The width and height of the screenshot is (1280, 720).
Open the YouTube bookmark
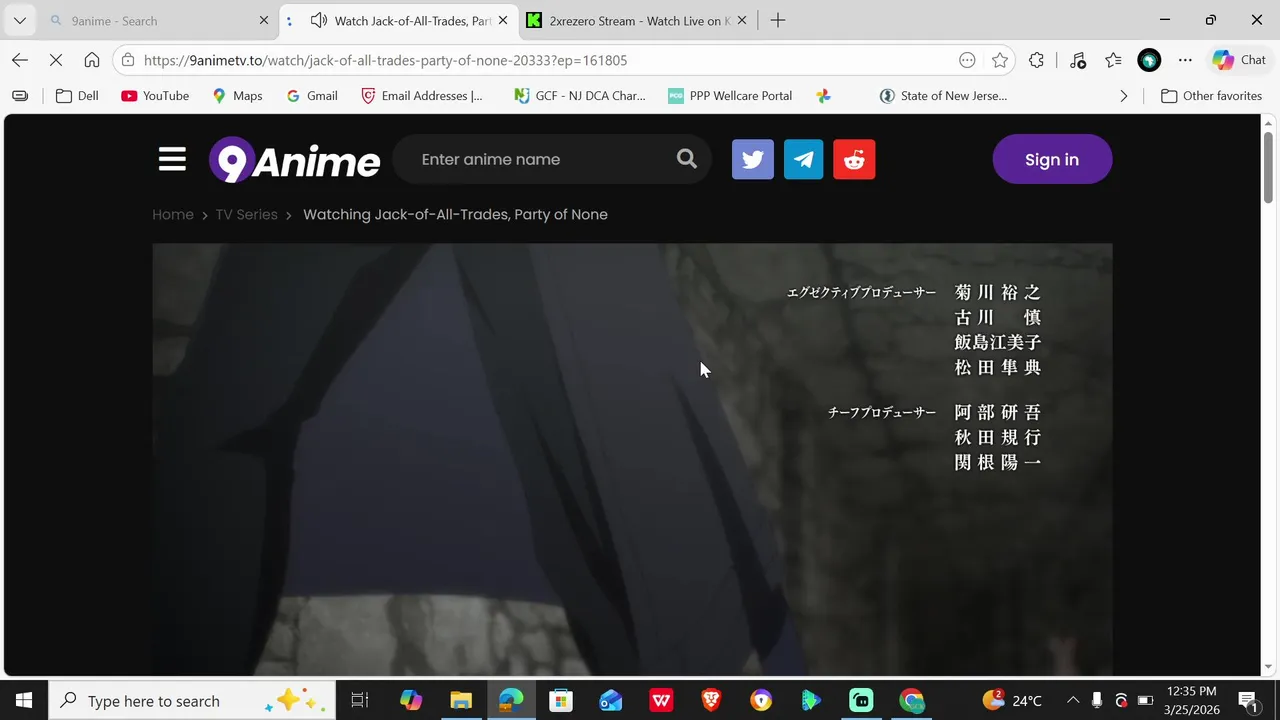(x=155, y=96)
